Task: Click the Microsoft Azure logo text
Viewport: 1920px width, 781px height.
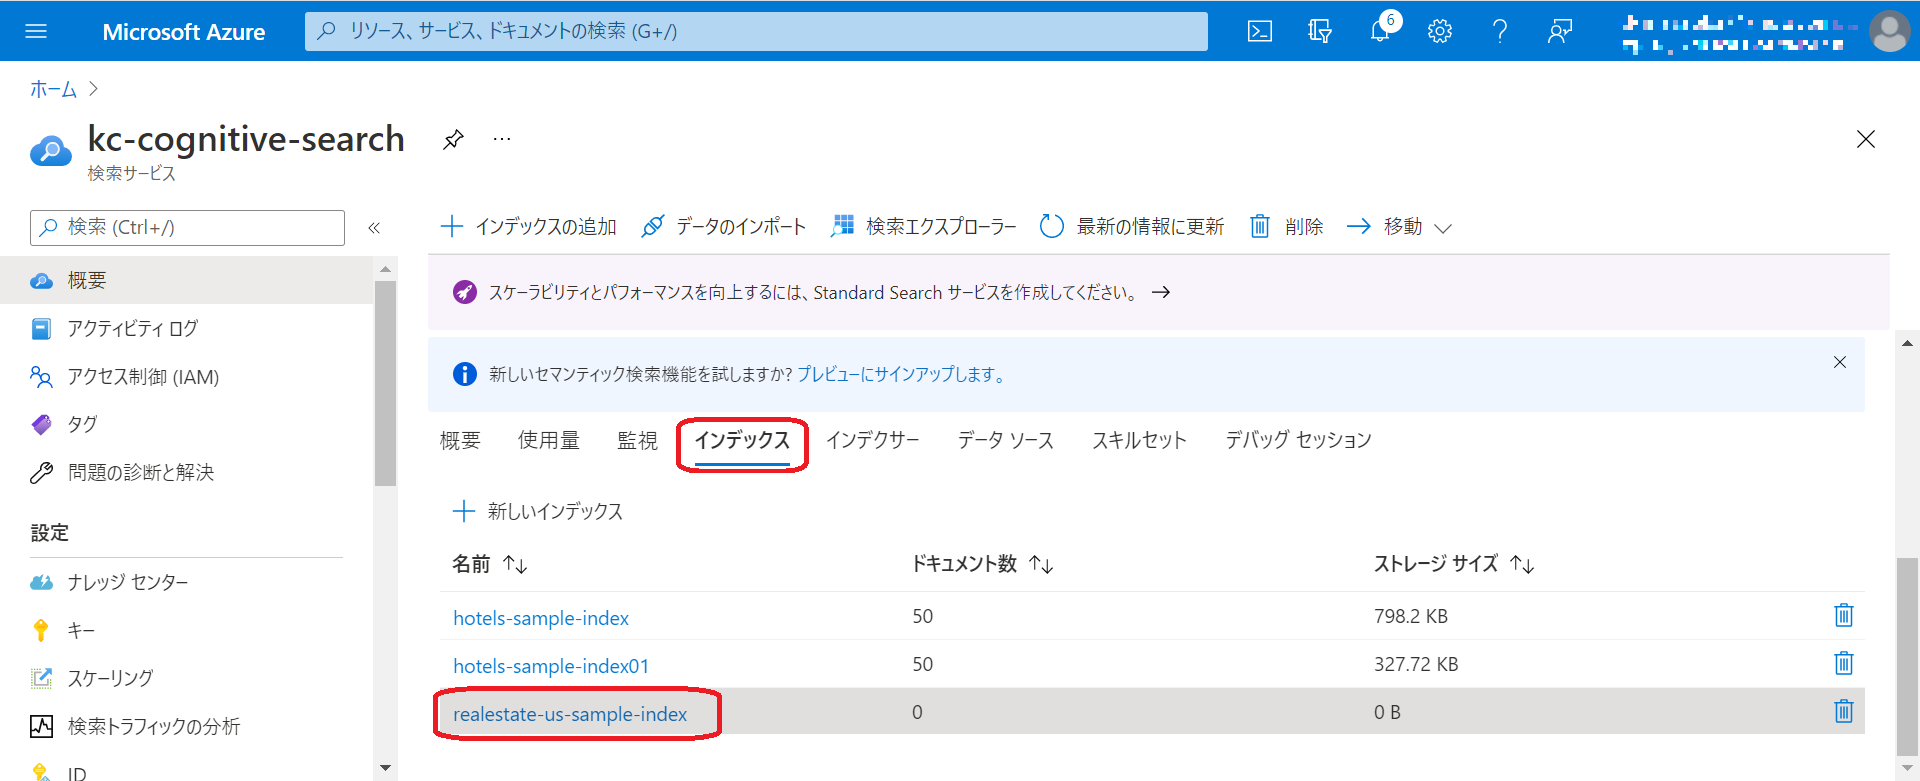Action: point(184,32)
